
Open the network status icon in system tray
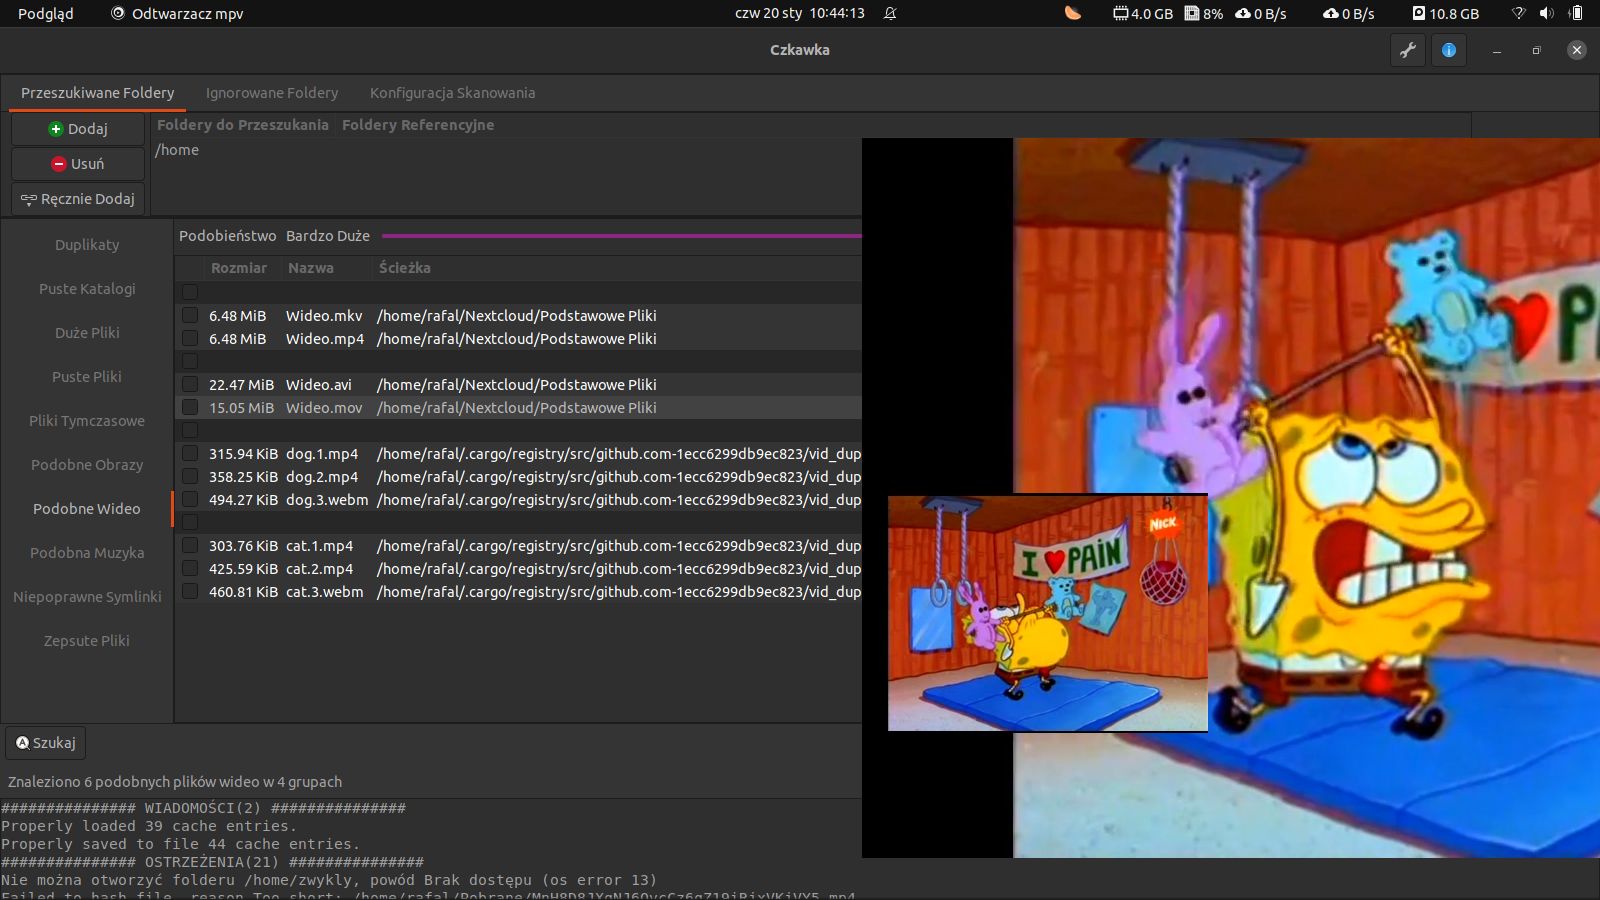(x=1518, y=13)
